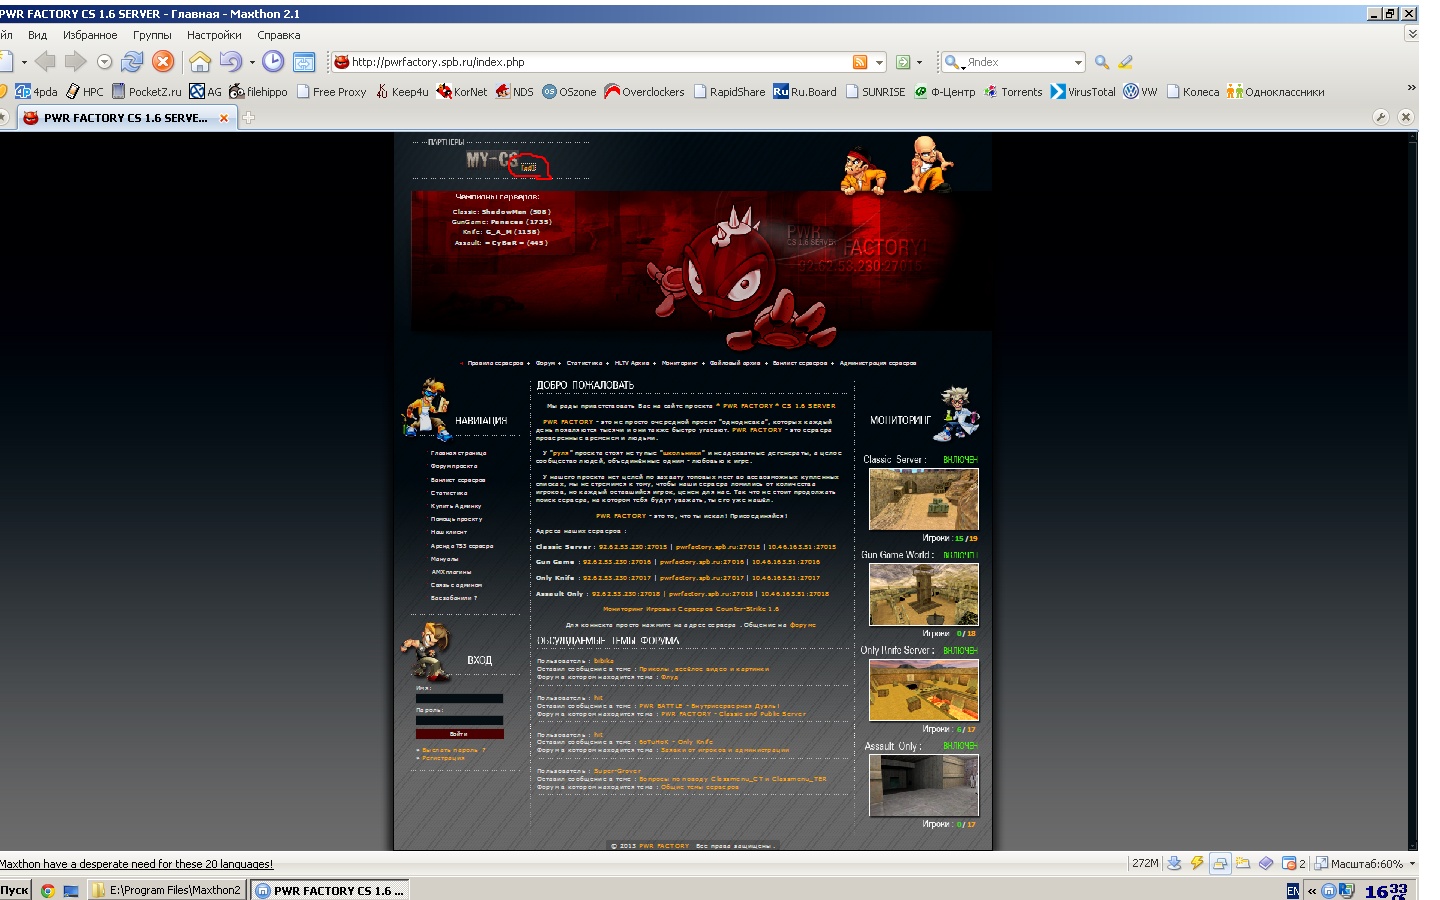Click the Maxthon languages status bar link
The height and width of the screenshot is (900, 1440).
point(136,864)
